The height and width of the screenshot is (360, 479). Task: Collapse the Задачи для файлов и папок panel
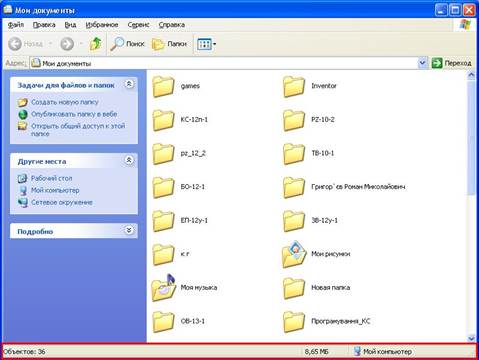pyautogui.click(x=129, y=84)
